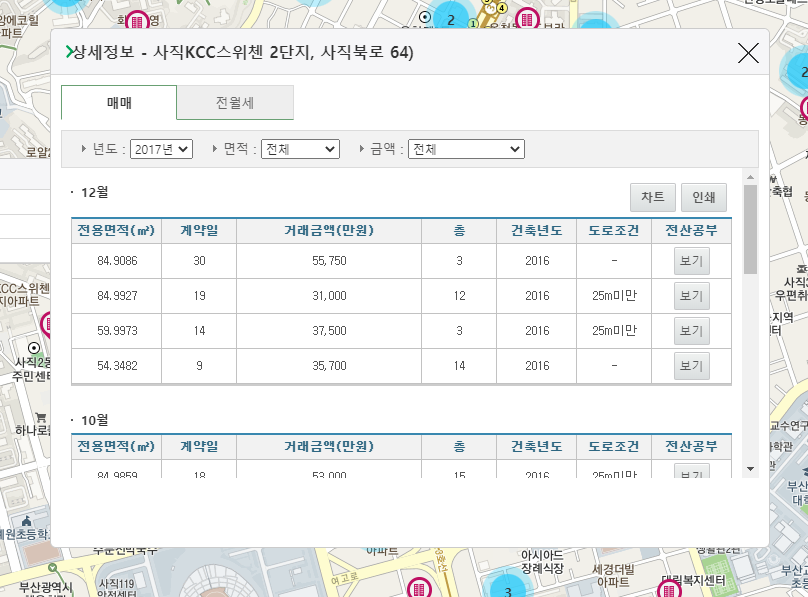
Task: Click 보기 for the 35,700 row
Action: 692,366
